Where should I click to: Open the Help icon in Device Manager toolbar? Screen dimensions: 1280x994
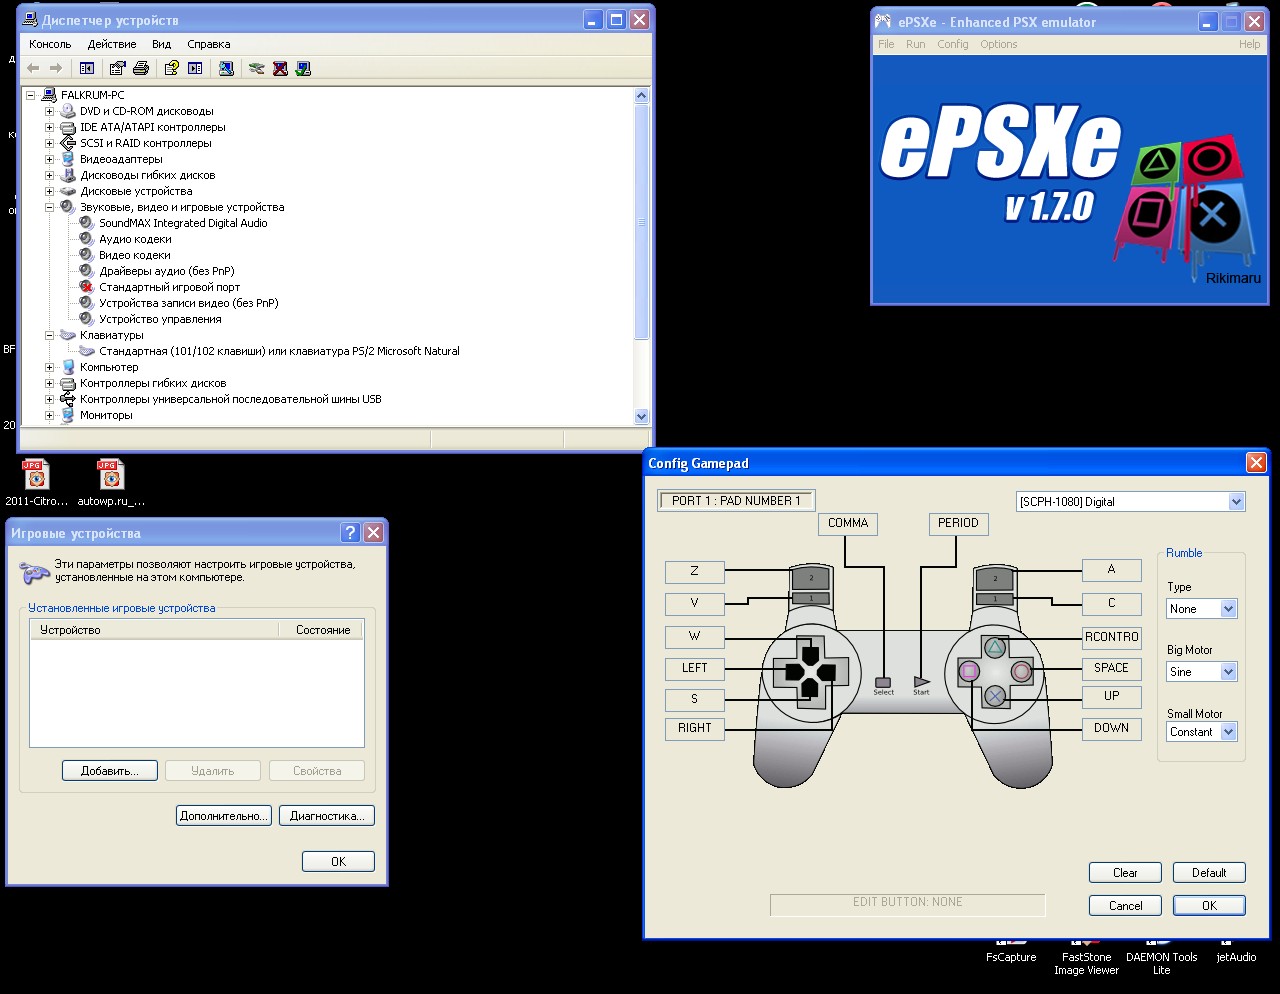170,68
